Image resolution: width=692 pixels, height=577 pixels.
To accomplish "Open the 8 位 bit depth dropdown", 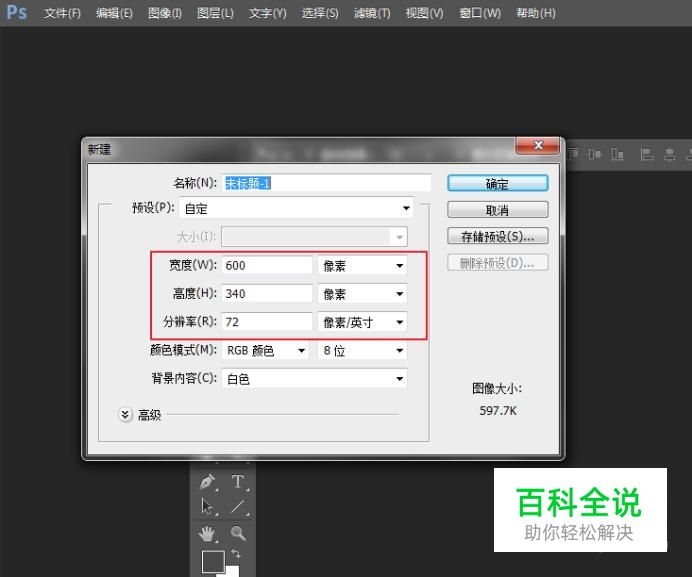I will [362, 351].
